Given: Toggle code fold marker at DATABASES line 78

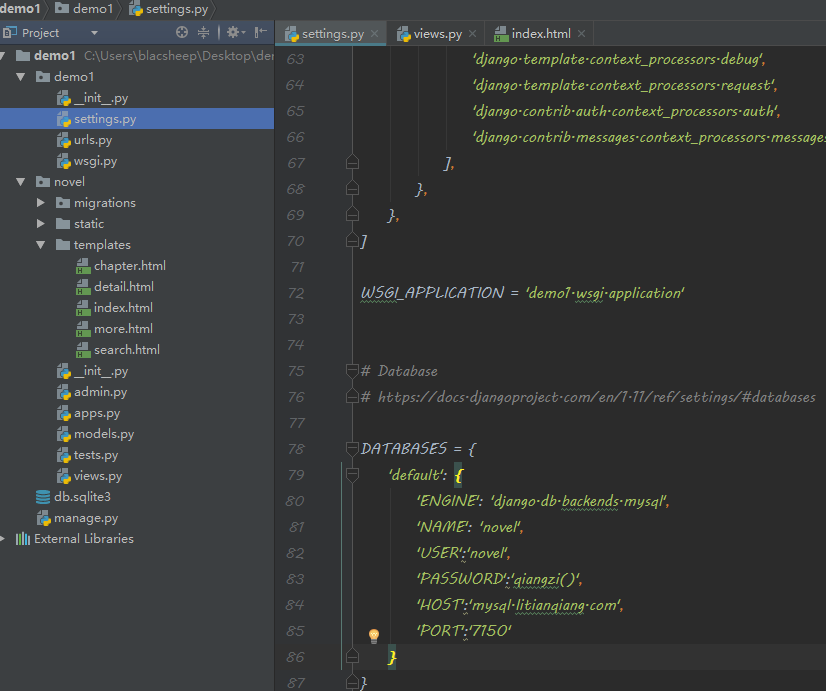Looking at the screenshot, I should point(351,449).
